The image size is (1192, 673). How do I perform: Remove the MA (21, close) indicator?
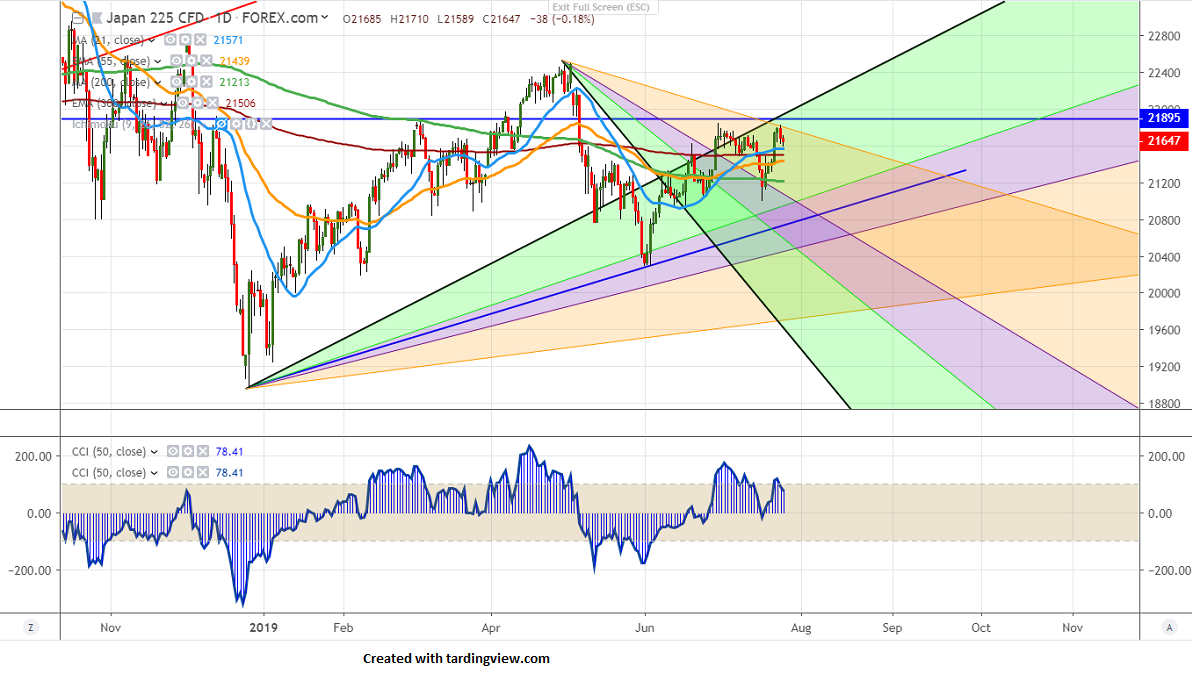(199, 40)
